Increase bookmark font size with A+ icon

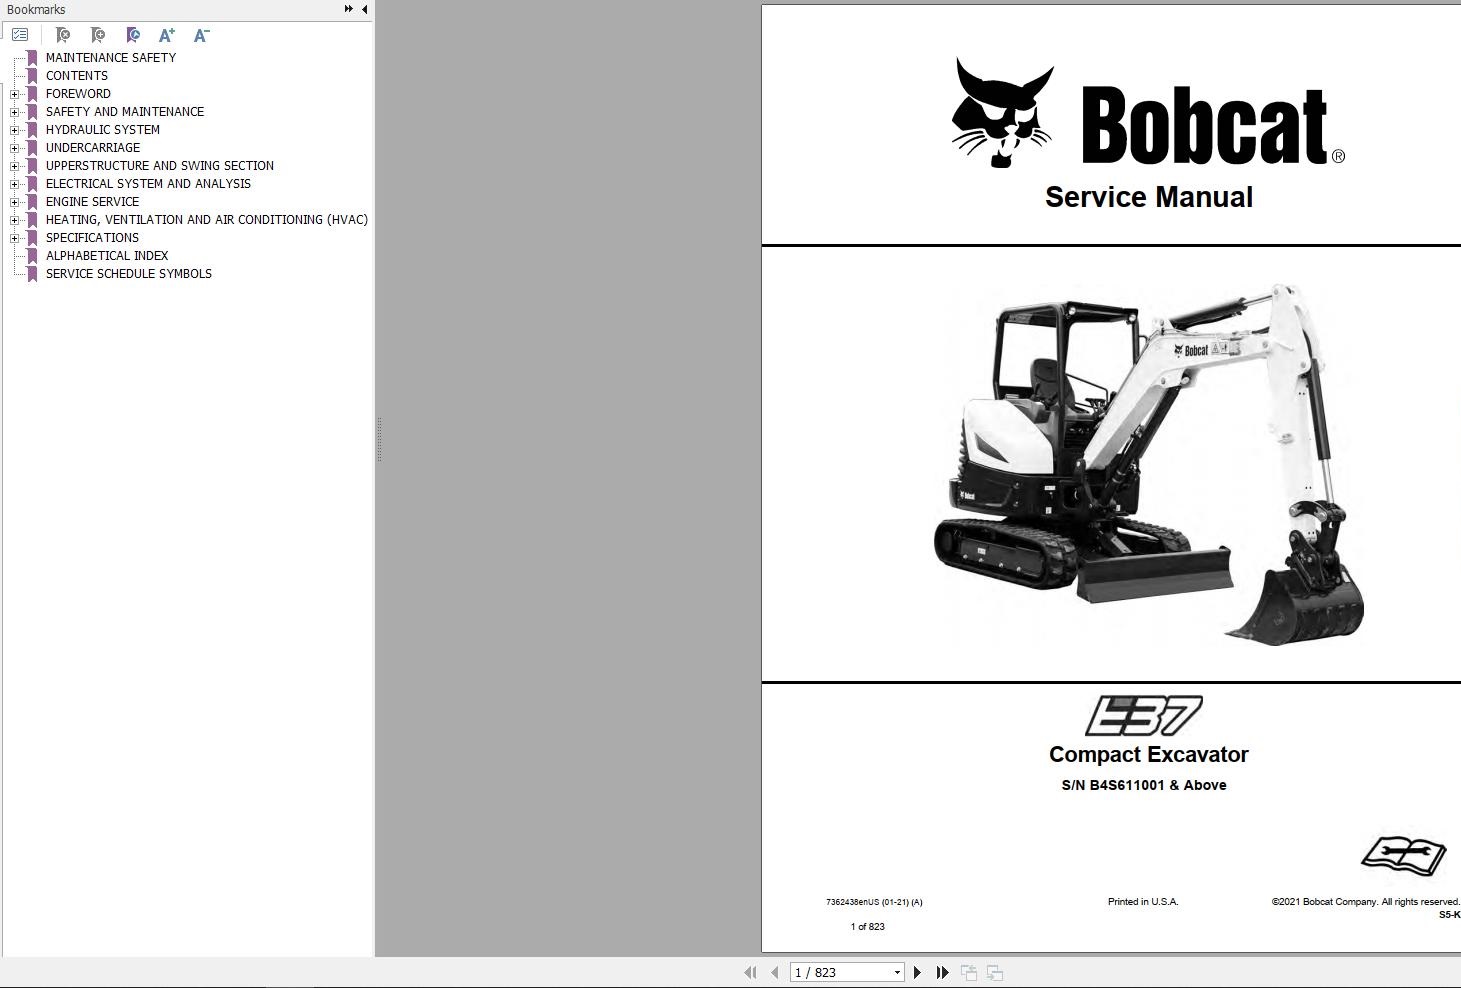(167, 35)
